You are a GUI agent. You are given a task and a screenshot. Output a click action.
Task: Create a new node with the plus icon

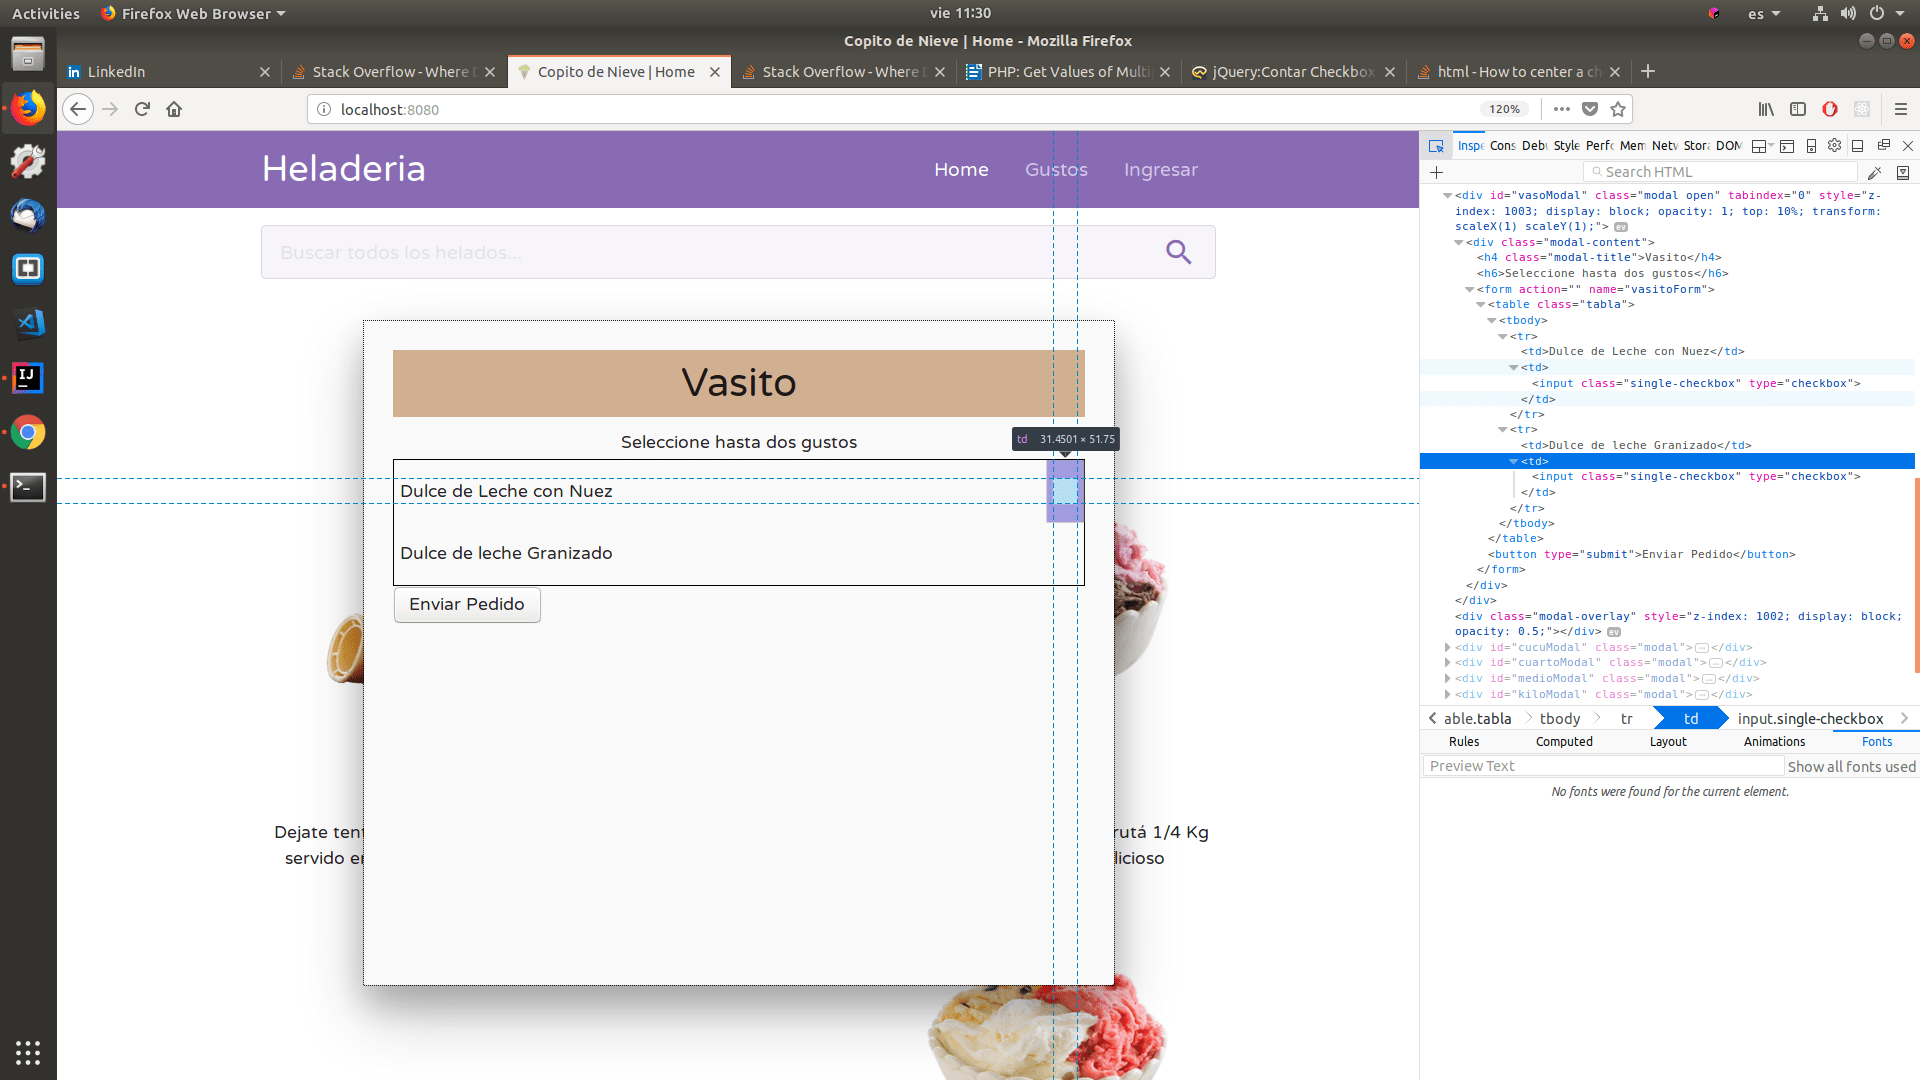click(1437, 171)
